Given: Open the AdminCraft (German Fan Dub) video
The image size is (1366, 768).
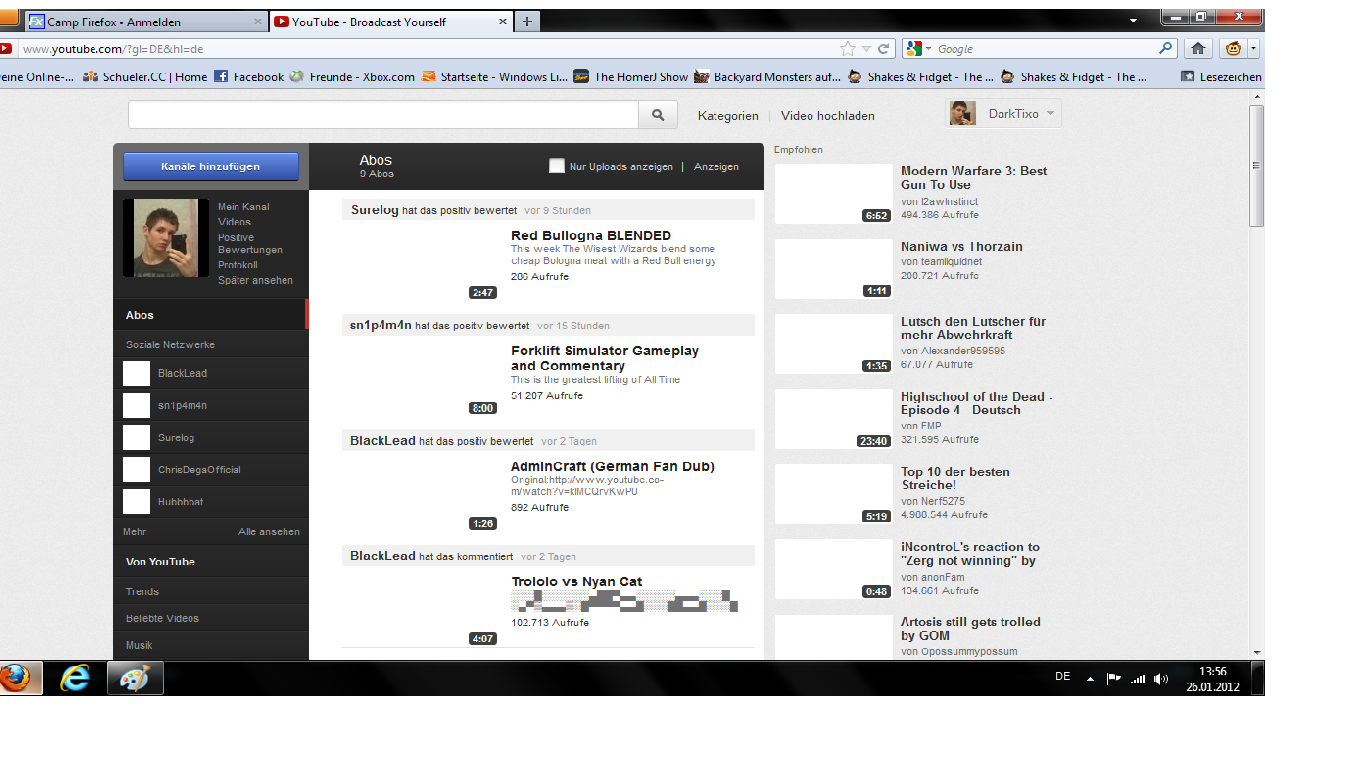Looking at the screenshot, I should pos(613,467).
